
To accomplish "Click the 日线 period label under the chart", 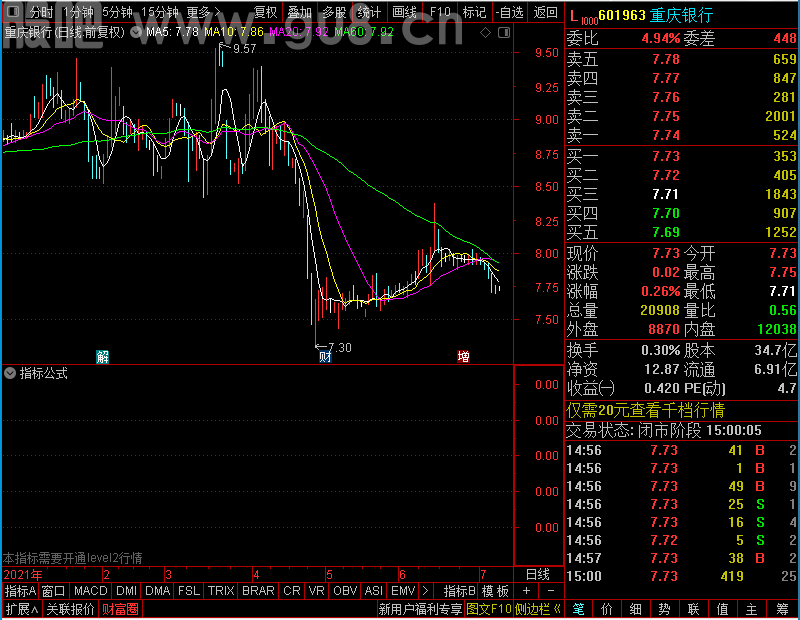I will coord(538,575).
